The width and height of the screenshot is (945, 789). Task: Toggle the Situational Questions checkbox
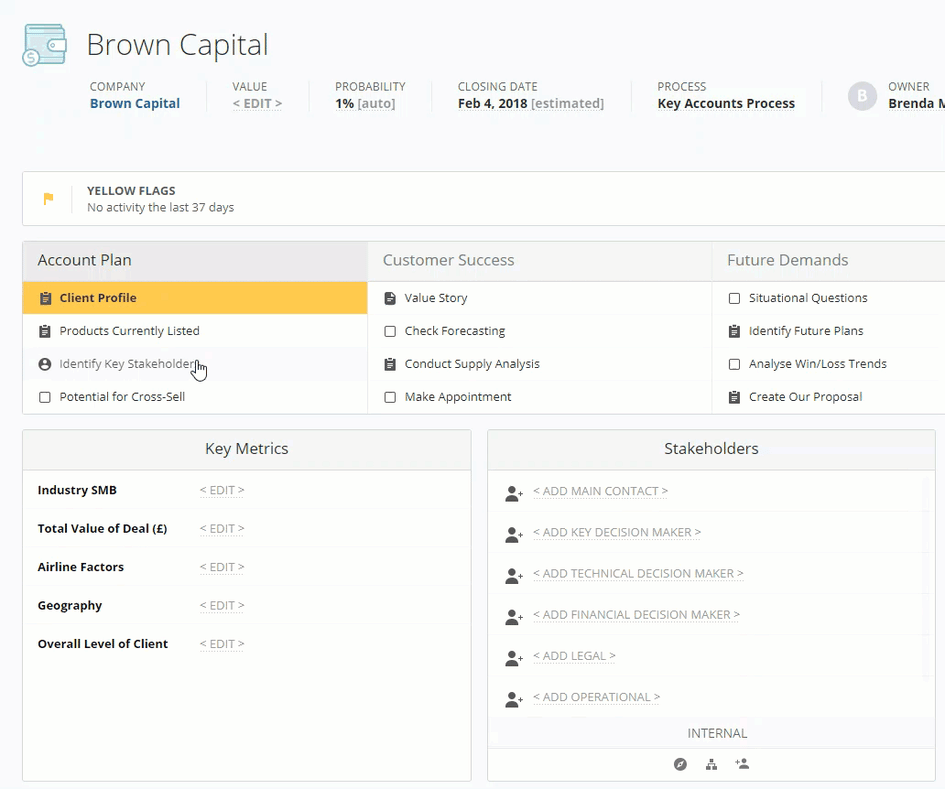[x=734, y=298]
